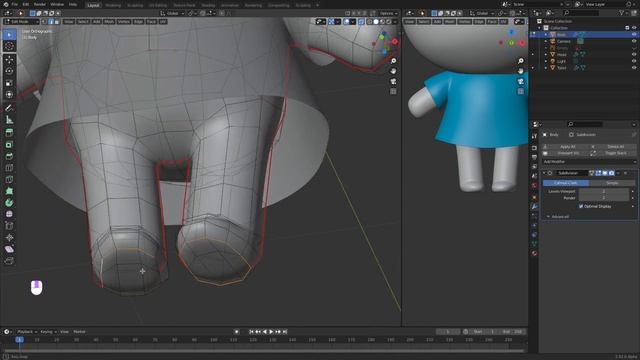
Task: Switch to the Shading workspace tab
Action: 208,5
